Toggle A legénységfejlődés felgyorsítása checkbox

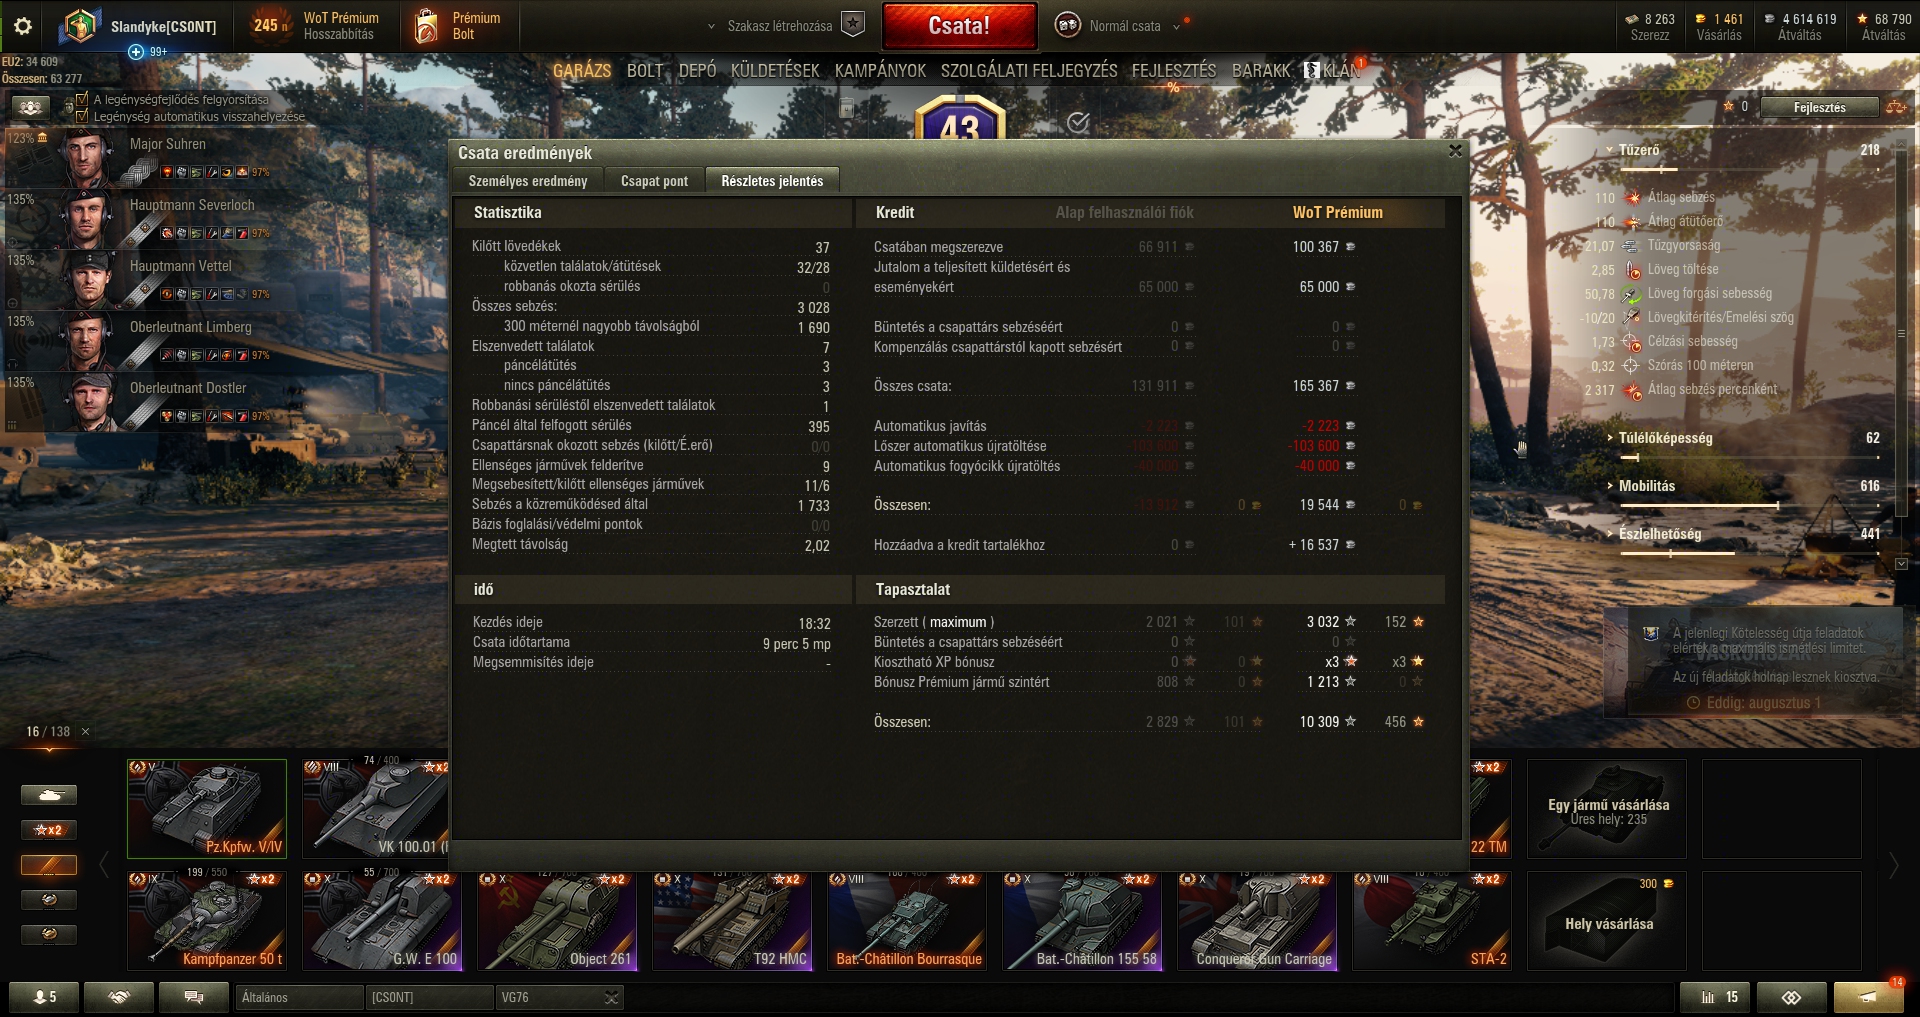point(82,99)
